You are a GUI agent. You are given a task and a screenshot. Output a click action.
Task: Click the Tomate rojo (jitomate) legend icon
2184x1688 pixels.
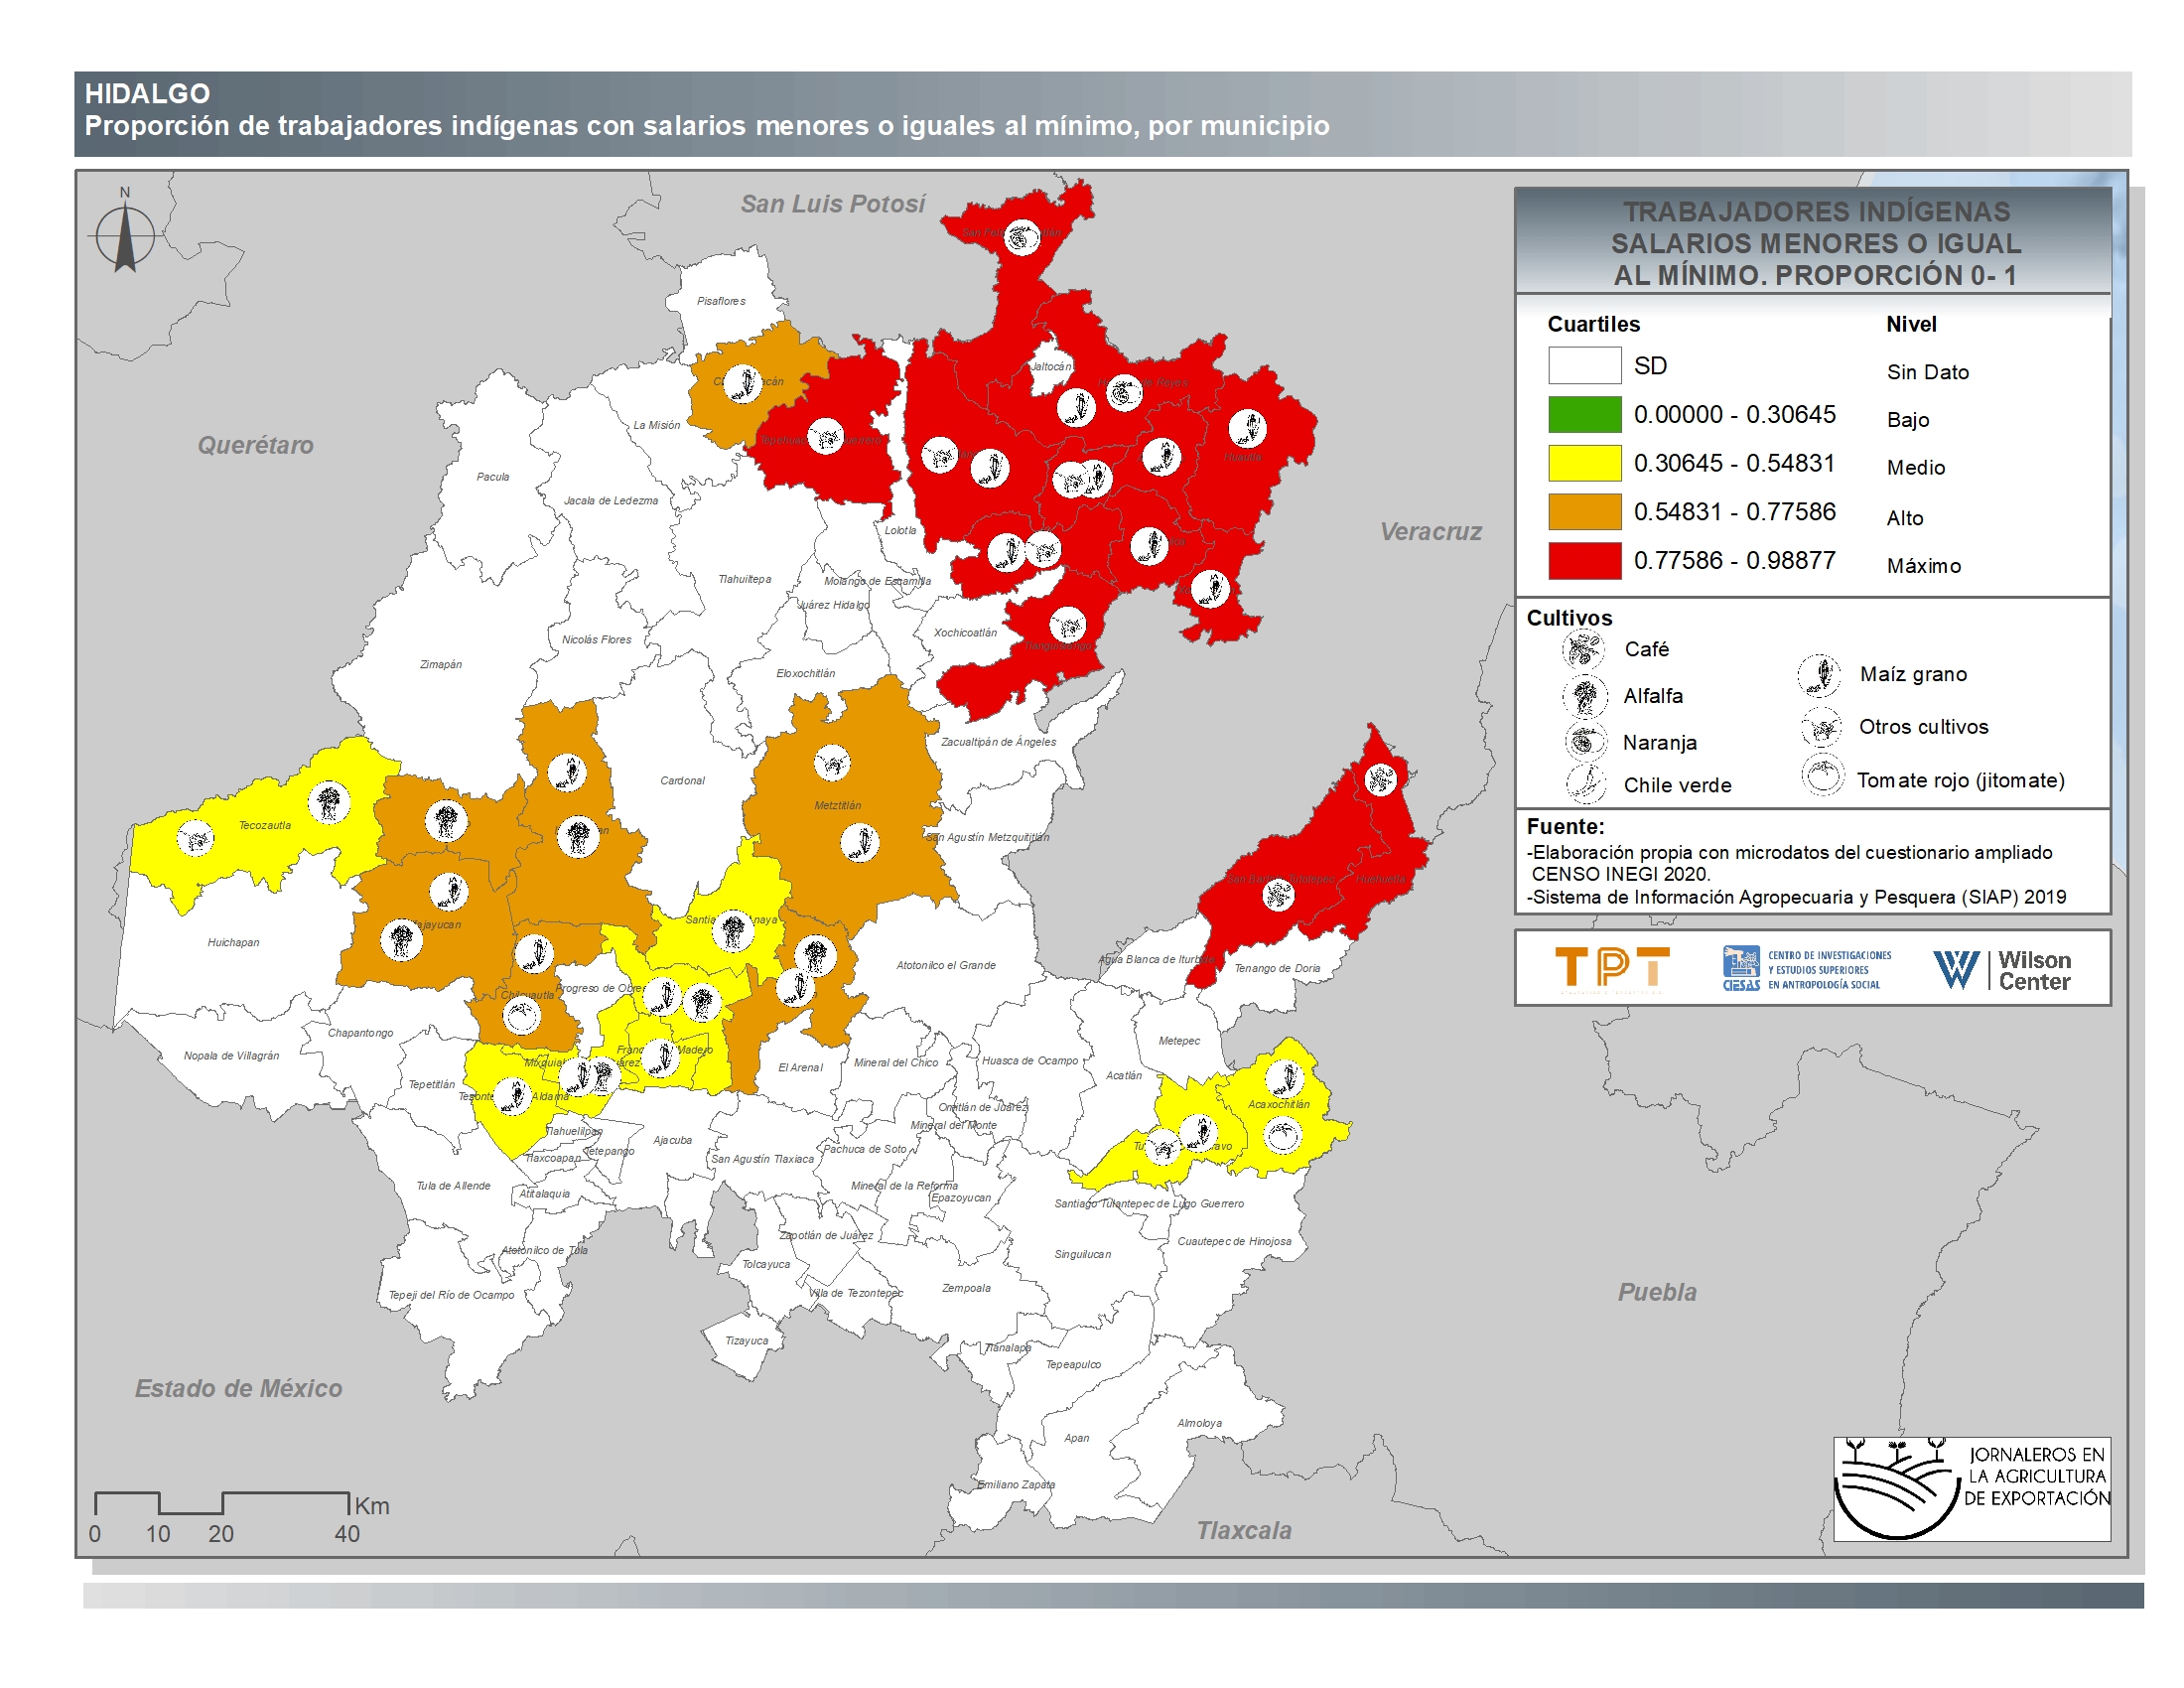[x=1823, y=776]
